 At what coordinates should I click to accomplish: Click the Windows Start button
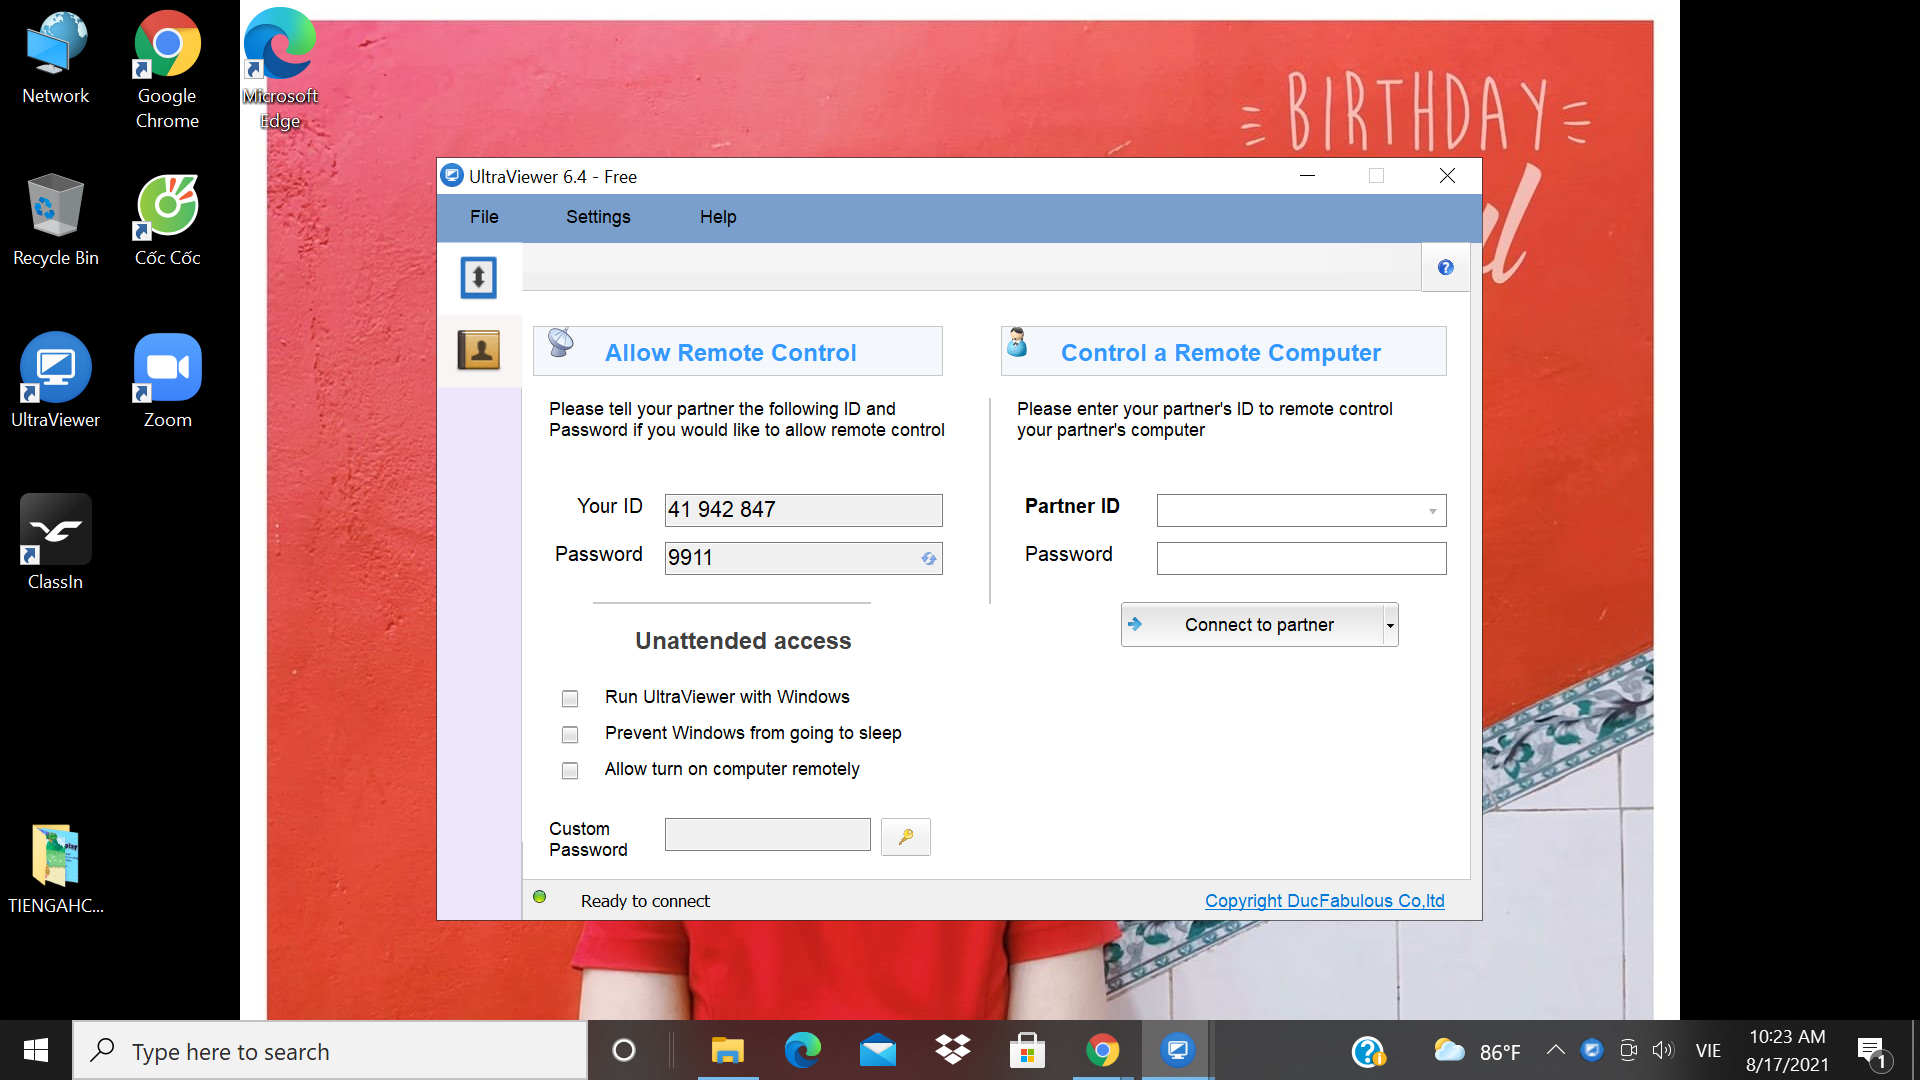(x=36, y=1051)
